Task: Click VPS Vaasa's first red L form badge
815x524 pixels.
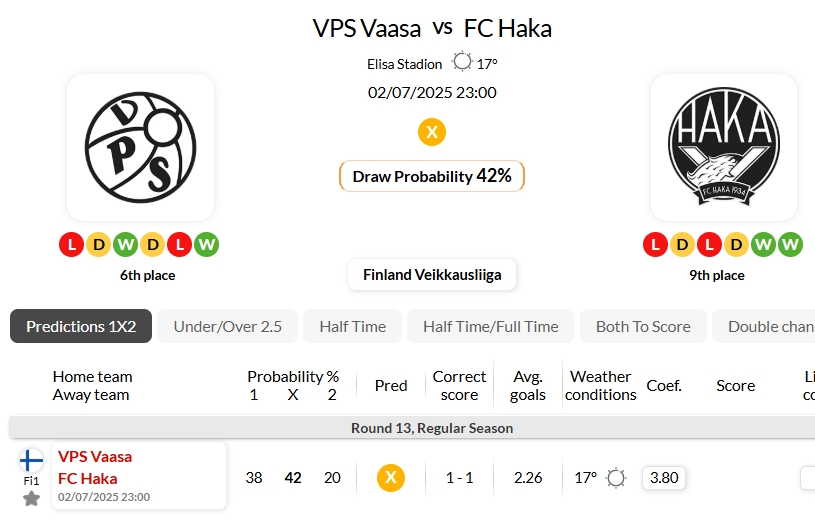Action: [x=72, y=244]
